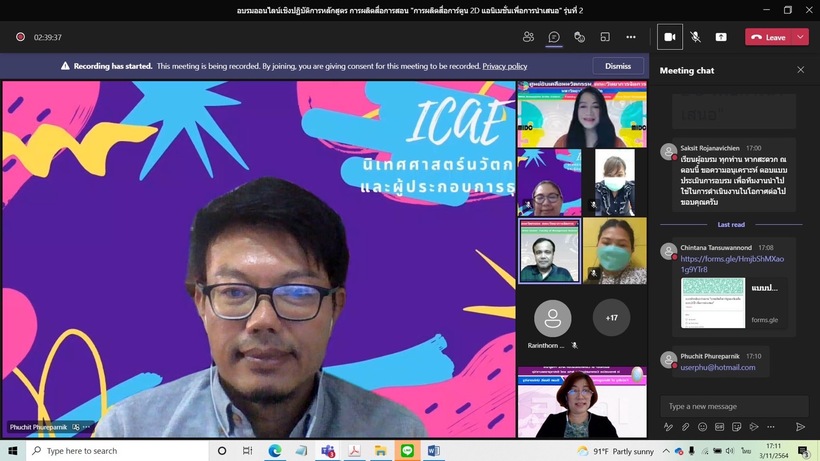820x461 pixels.
Task: Switch to Microsoft Teams taskbar icon
Action: pos(328,451)
